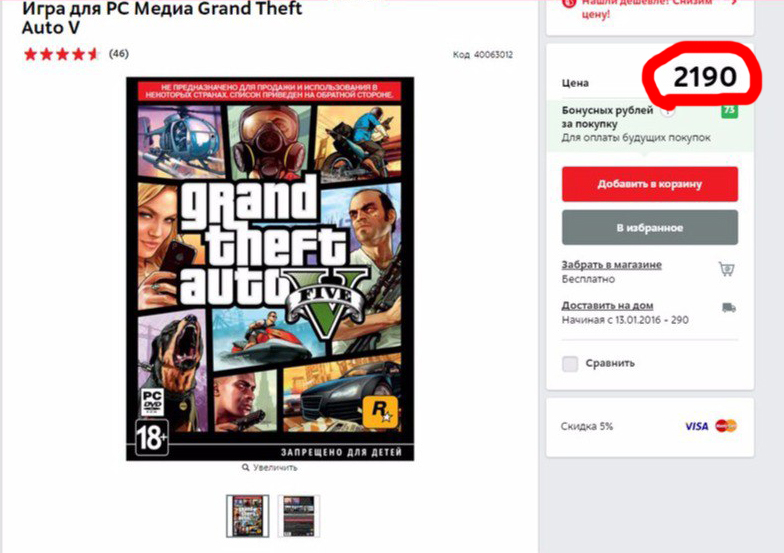Select the back cover thumbnail

coord(298,516)
